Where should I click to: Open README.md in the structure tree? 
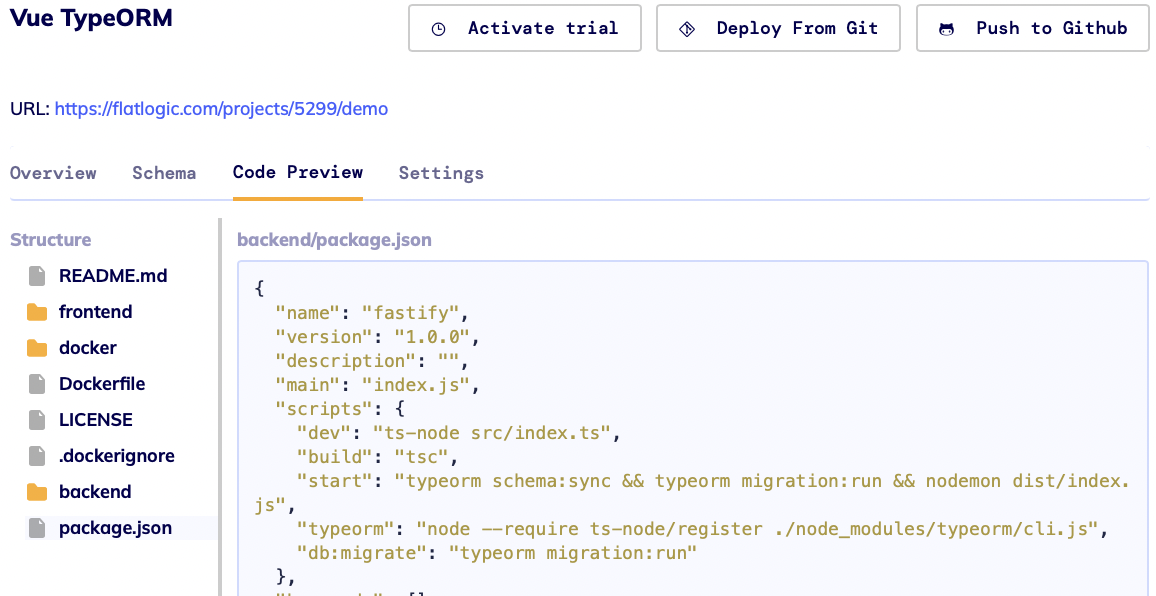114,277
